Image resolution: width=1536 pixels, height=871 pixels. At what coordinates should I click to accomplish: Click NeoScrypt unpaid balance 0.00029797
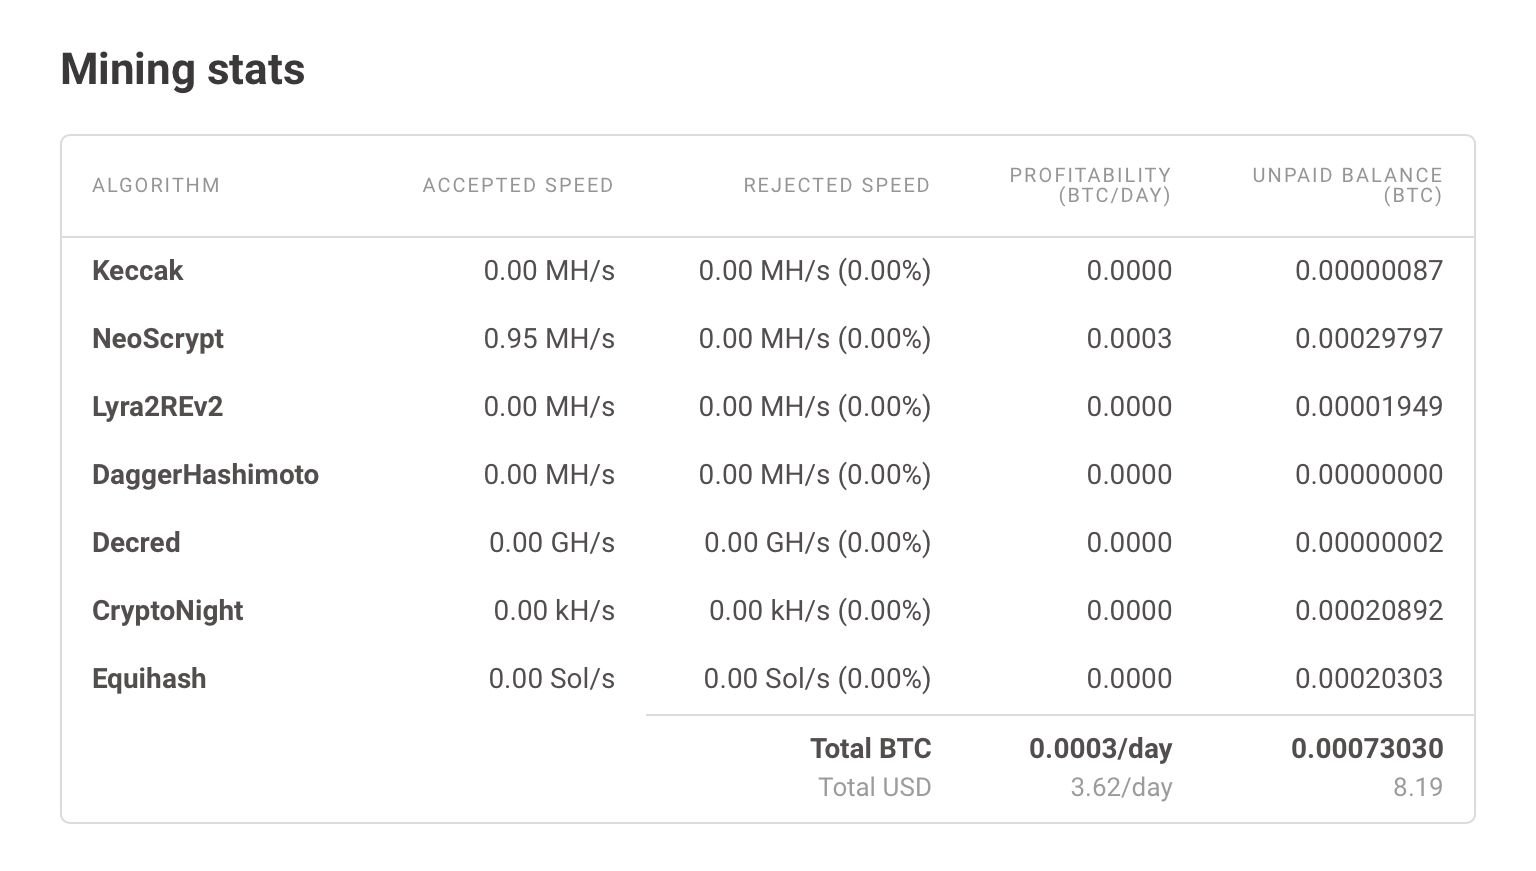[1369, 339]
